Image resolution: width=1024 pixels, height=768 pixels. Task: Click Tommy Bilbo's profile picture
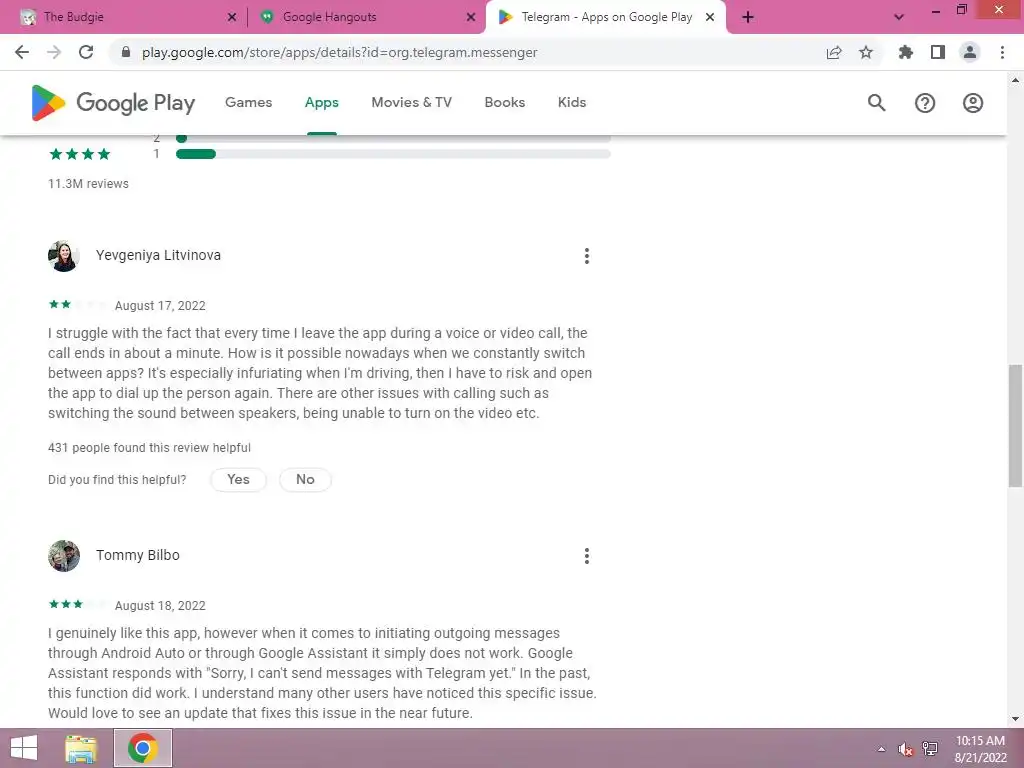[x=64, y=556]
